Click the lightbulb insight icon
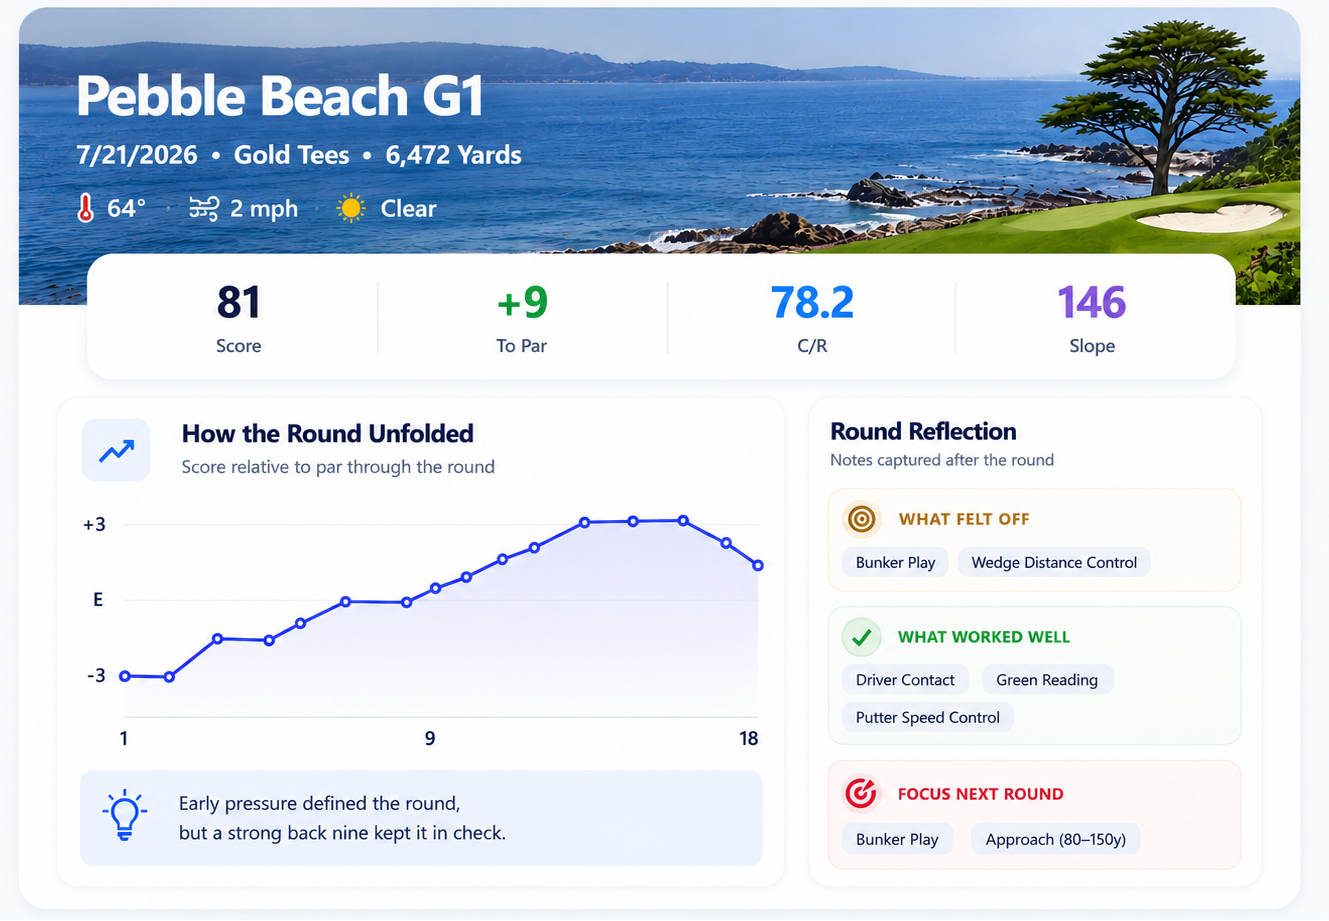This screenshot has width=1329, height=921. [124, 814]
